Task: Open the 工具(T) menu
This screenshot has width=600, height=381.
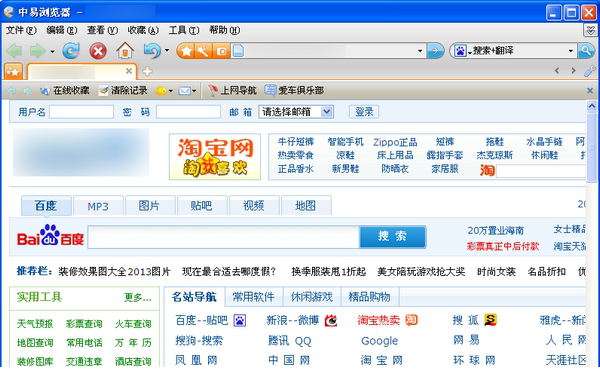Action: (x=184, y=30)
